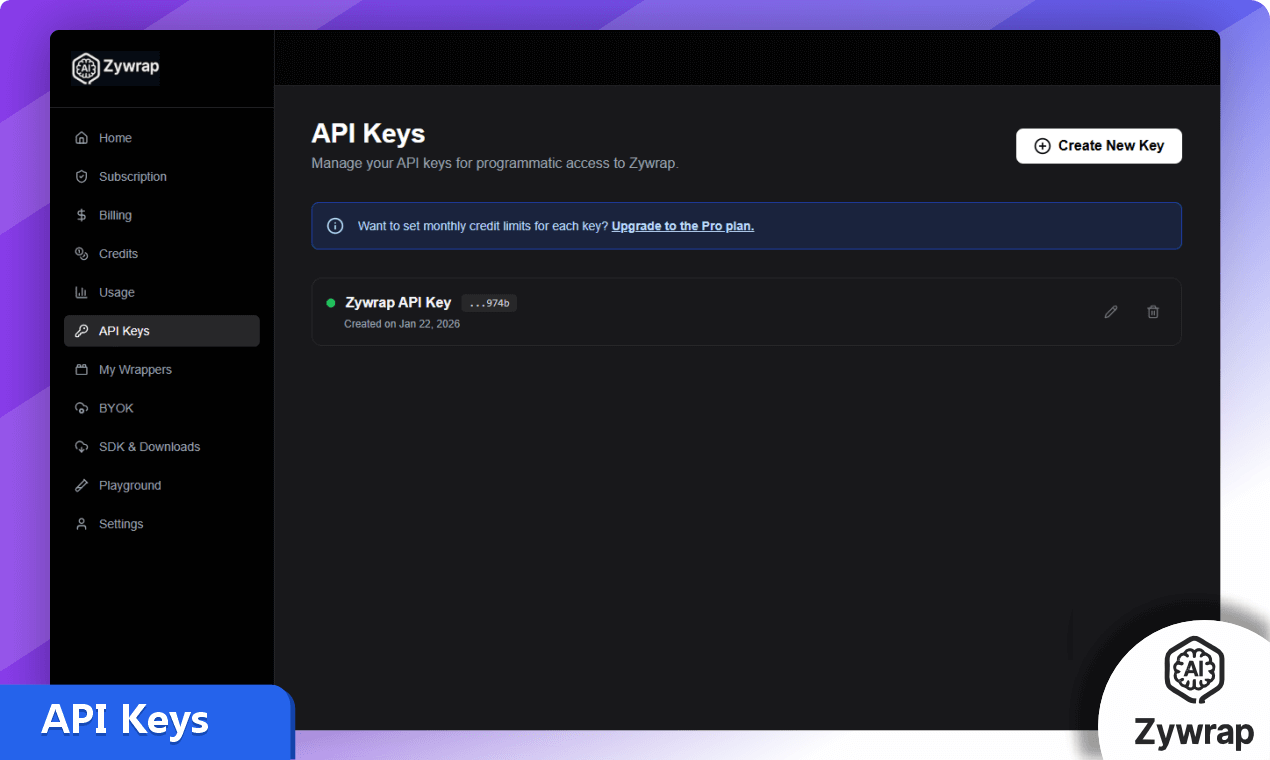Go to the Subscription page
This screenshot has height=760, width=1270.
pyautogui.click(x=162, y=177)
